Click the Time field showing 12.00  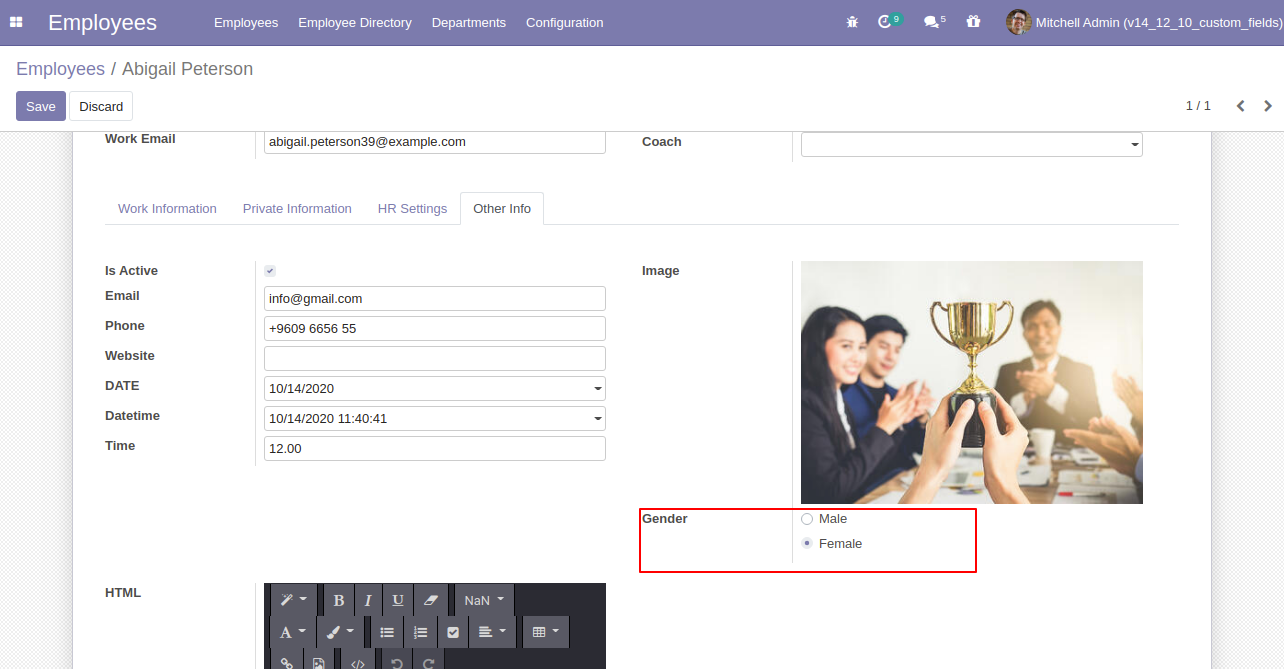pos(435,448)
